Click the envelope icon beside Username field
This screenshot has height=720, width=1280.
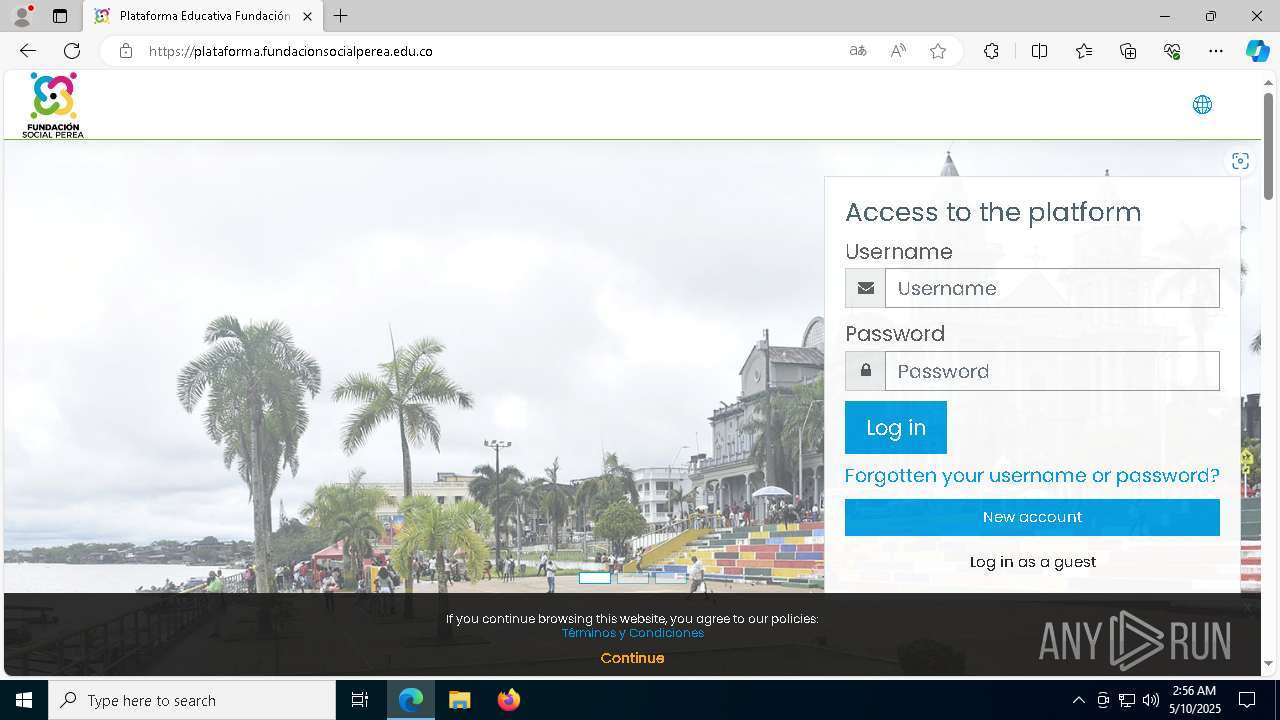(x=866, y=288)
